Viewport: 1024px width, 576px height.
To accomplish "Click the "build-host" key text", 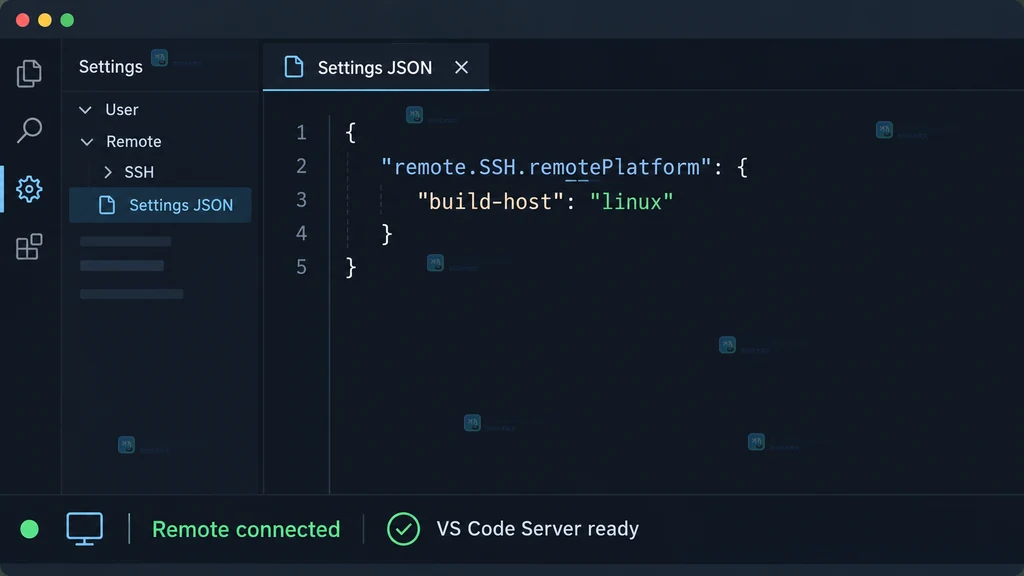I will coord(490,202).
